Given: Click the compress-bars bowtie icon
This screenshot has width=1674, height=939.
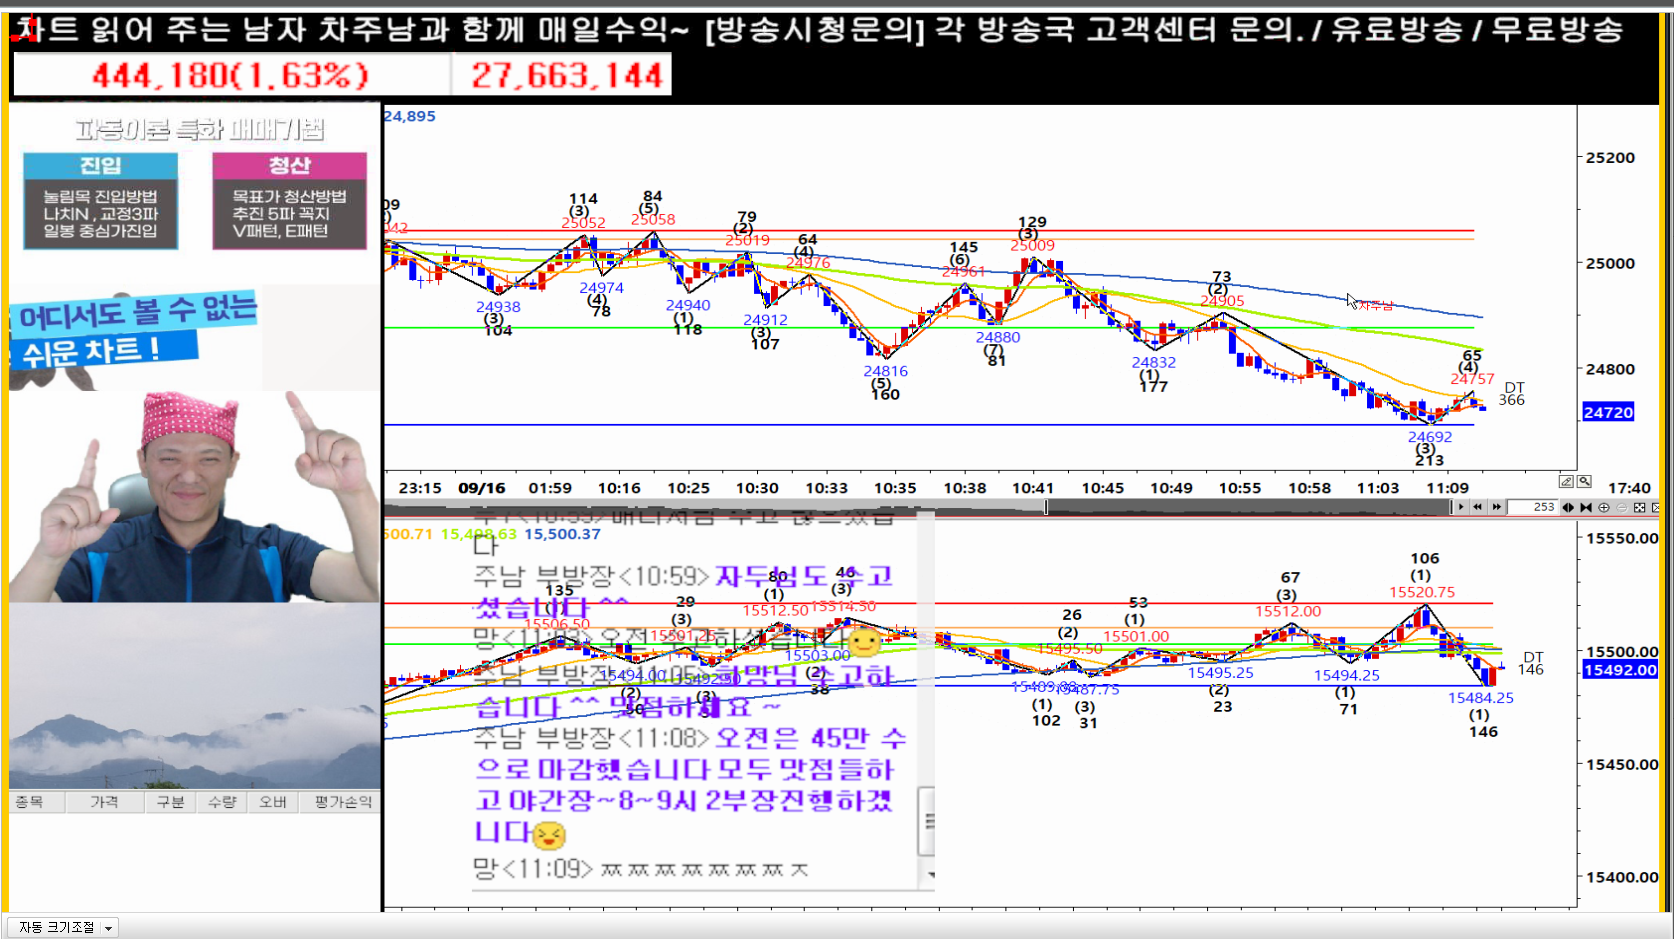Looking at the screenshot, I should click(x=1586, y=507).
